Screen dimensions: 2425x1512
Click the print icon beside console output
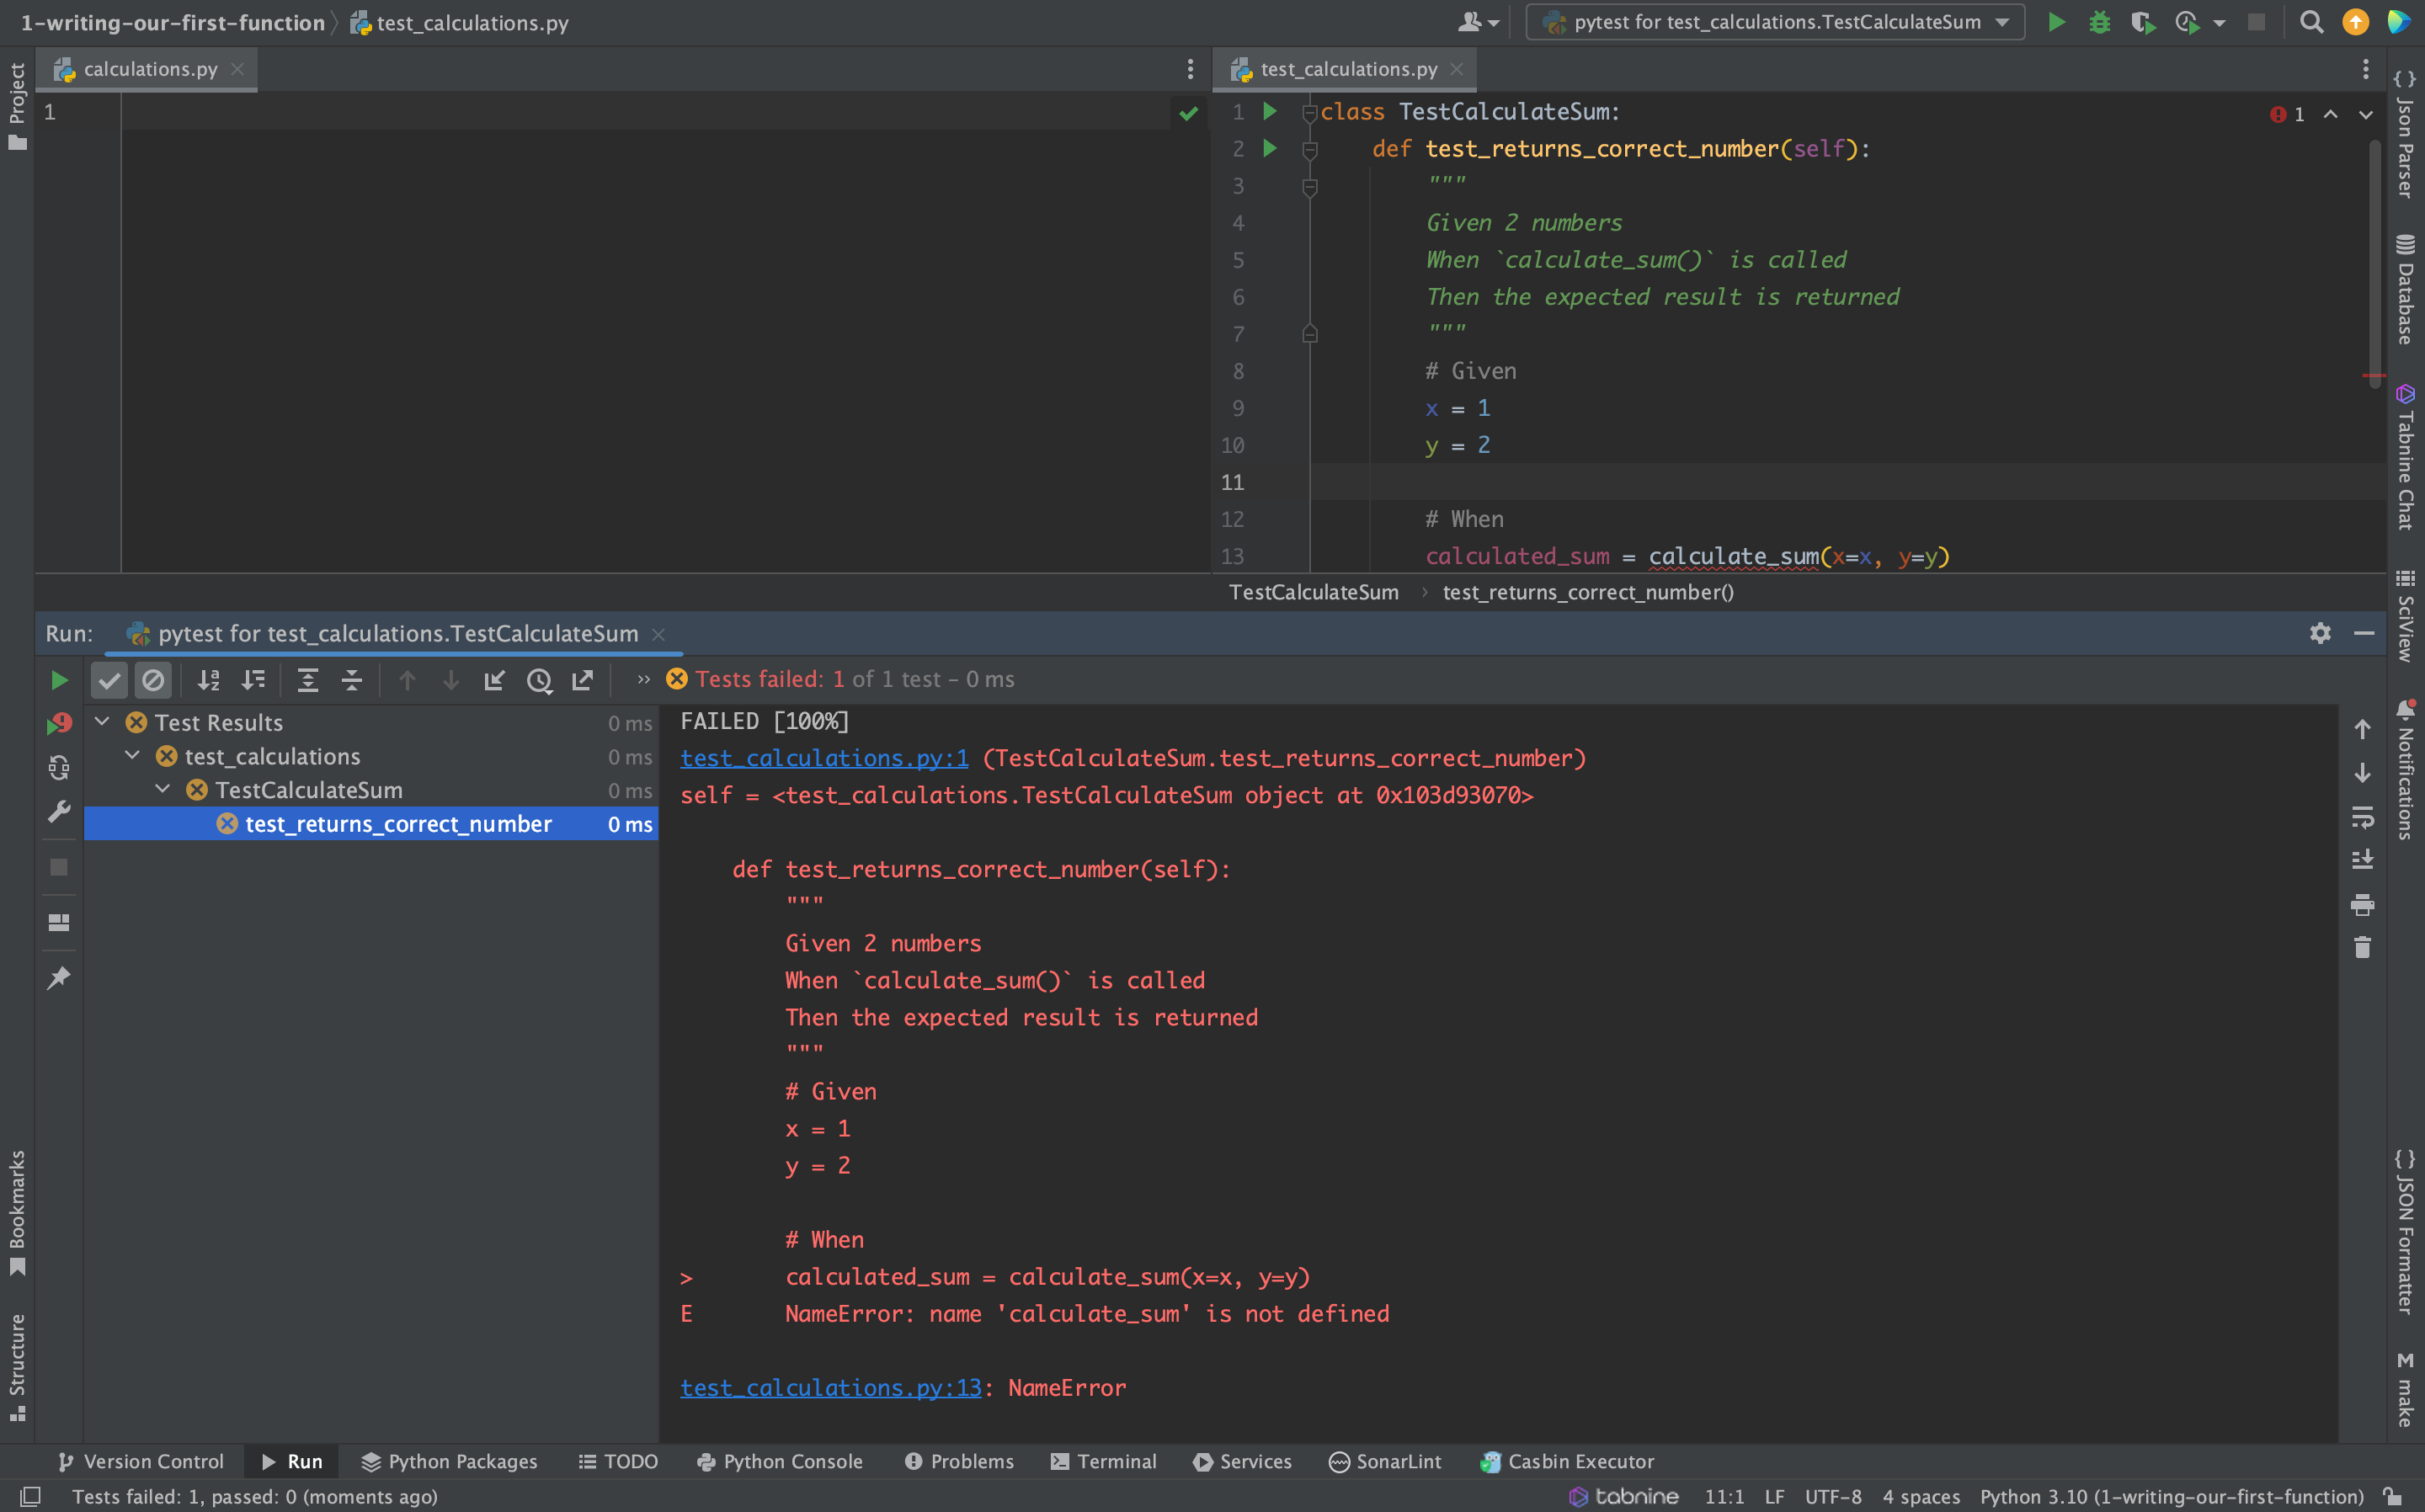(x=2362, y=905)
